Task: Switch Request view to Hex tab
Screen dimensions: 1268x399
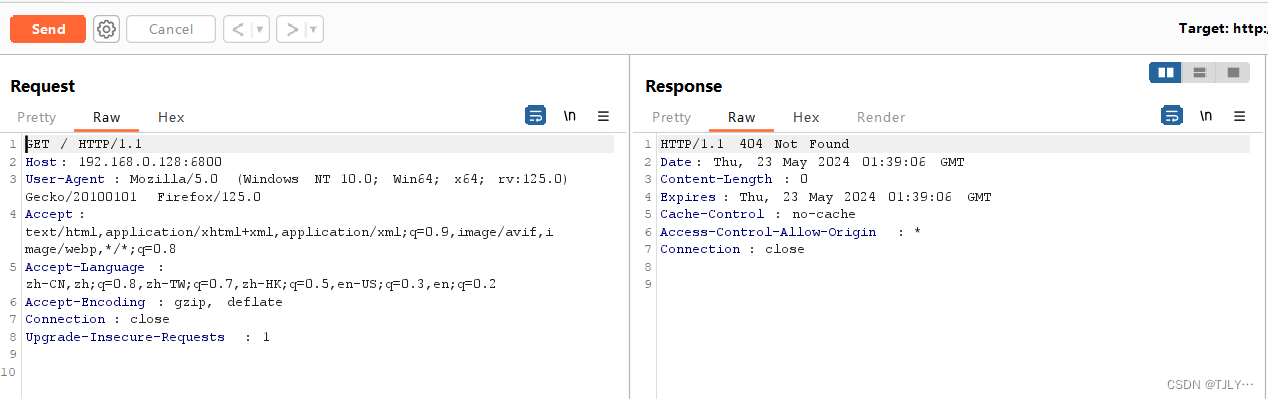Action: [x=171, y=117]
